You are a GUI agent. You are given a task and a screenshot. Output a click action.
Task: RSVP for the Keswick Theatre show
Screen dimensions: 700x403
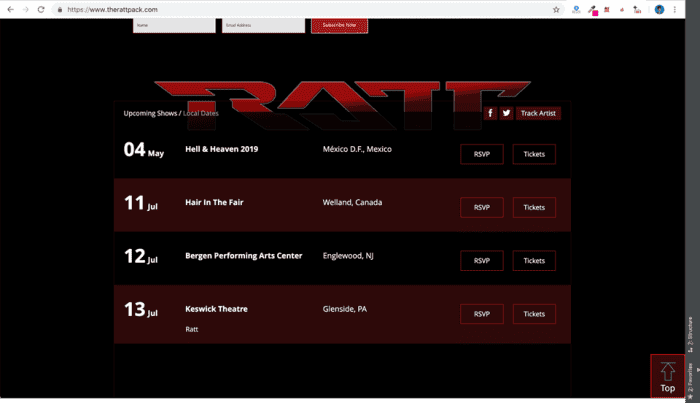pyautogui.click(x=481, y=314)
